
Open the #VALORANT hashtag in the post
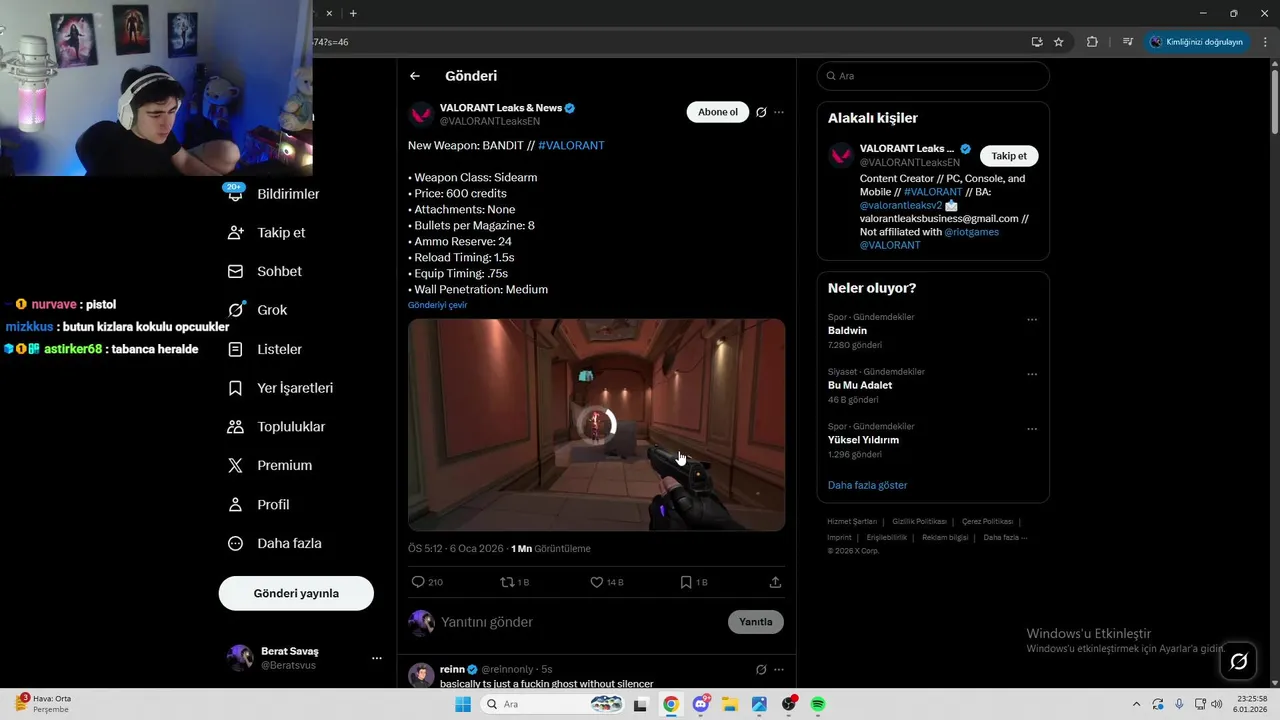[x=571, y=145]
